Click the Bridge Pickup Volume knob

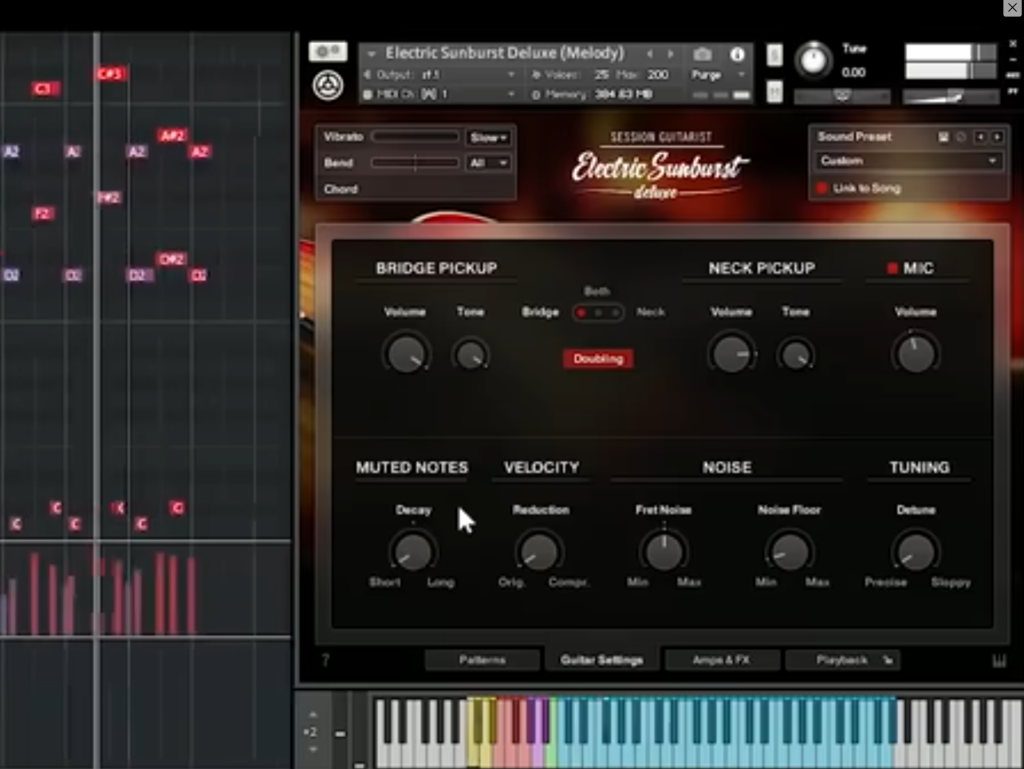(406, 354)
